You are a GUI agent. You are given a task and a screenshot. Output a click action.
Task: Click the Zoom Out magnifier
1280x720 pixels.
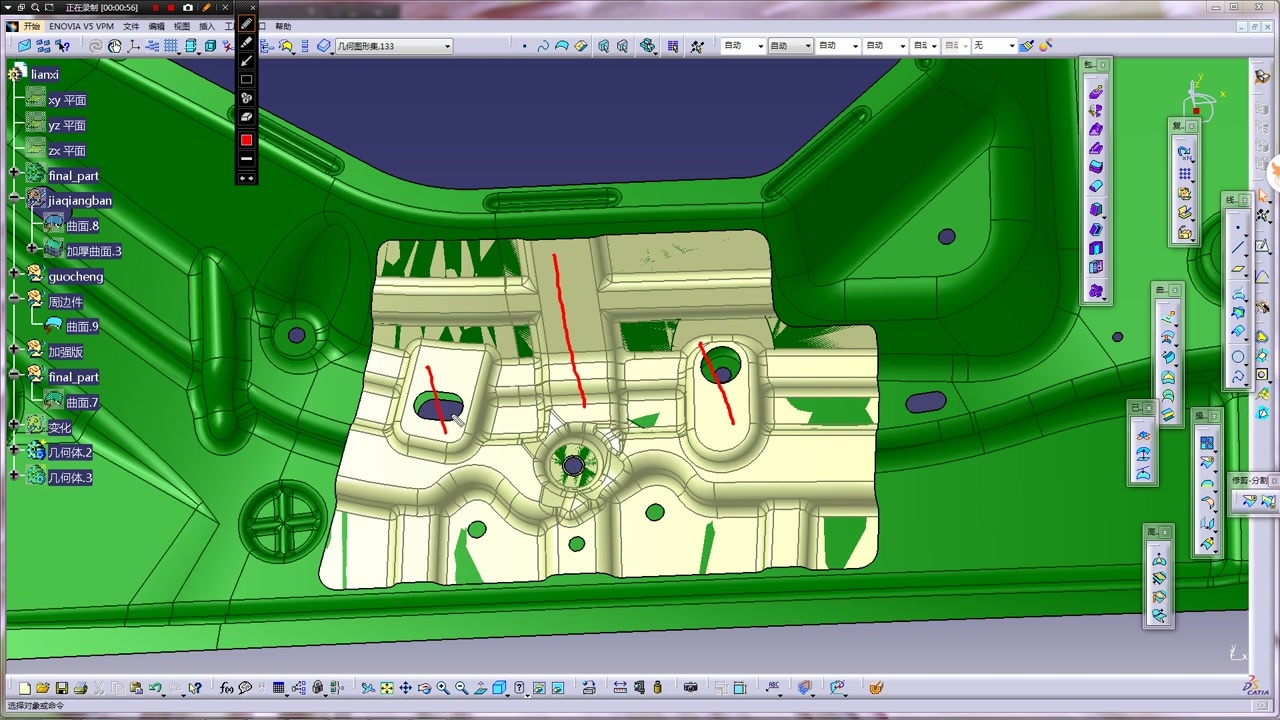point(461,688)
